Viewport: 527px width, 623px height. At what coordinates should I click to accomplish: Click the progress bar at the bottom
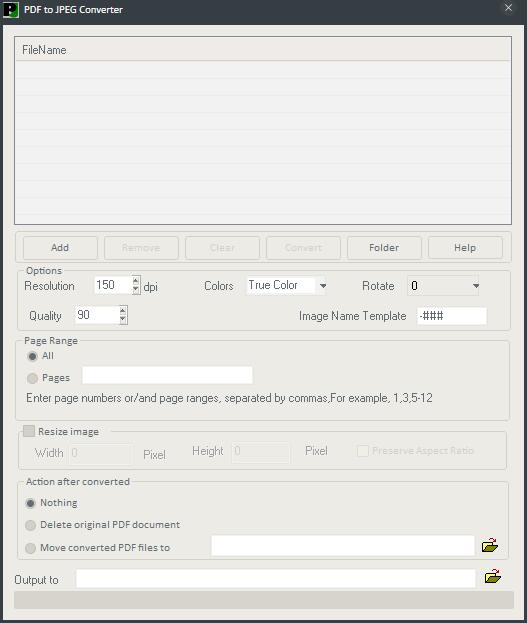tap(264, 600)
